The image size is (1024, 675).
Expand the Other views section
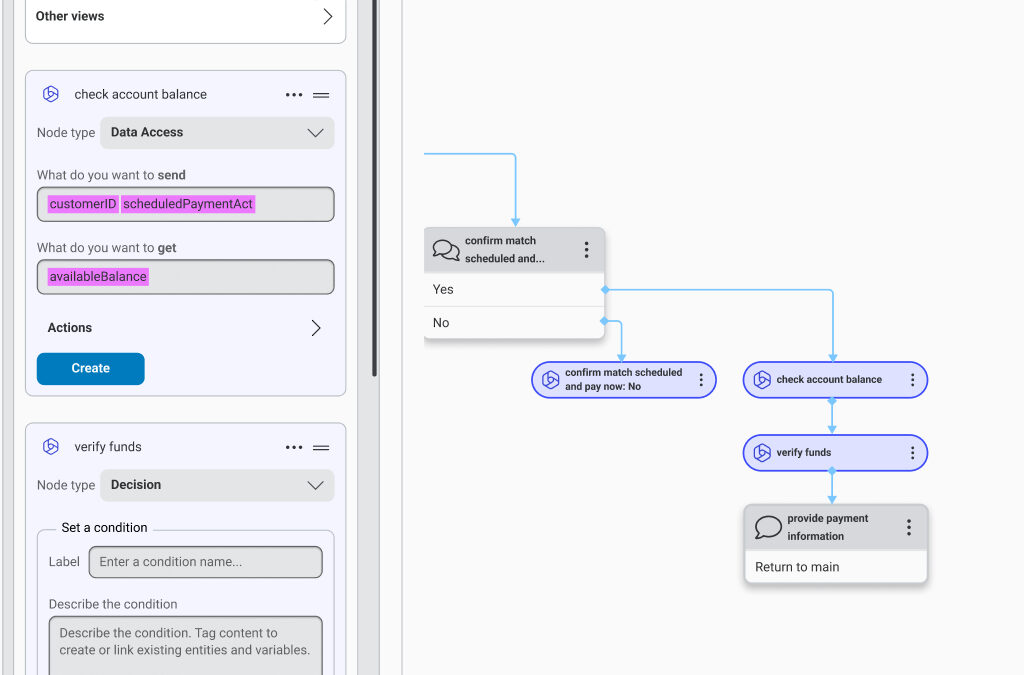185,17
